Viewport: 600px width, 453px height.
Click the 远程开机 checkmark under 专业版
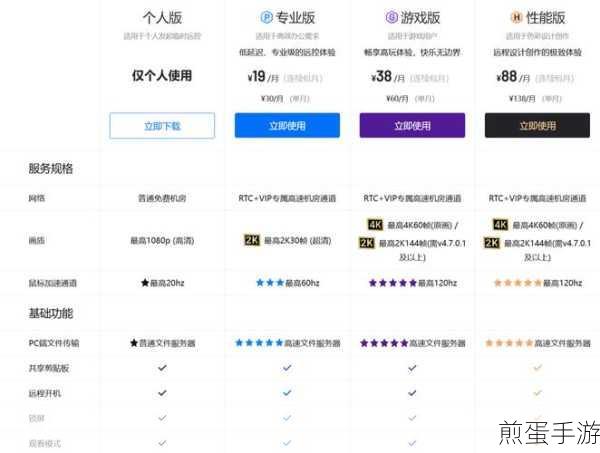pos(287,393)
